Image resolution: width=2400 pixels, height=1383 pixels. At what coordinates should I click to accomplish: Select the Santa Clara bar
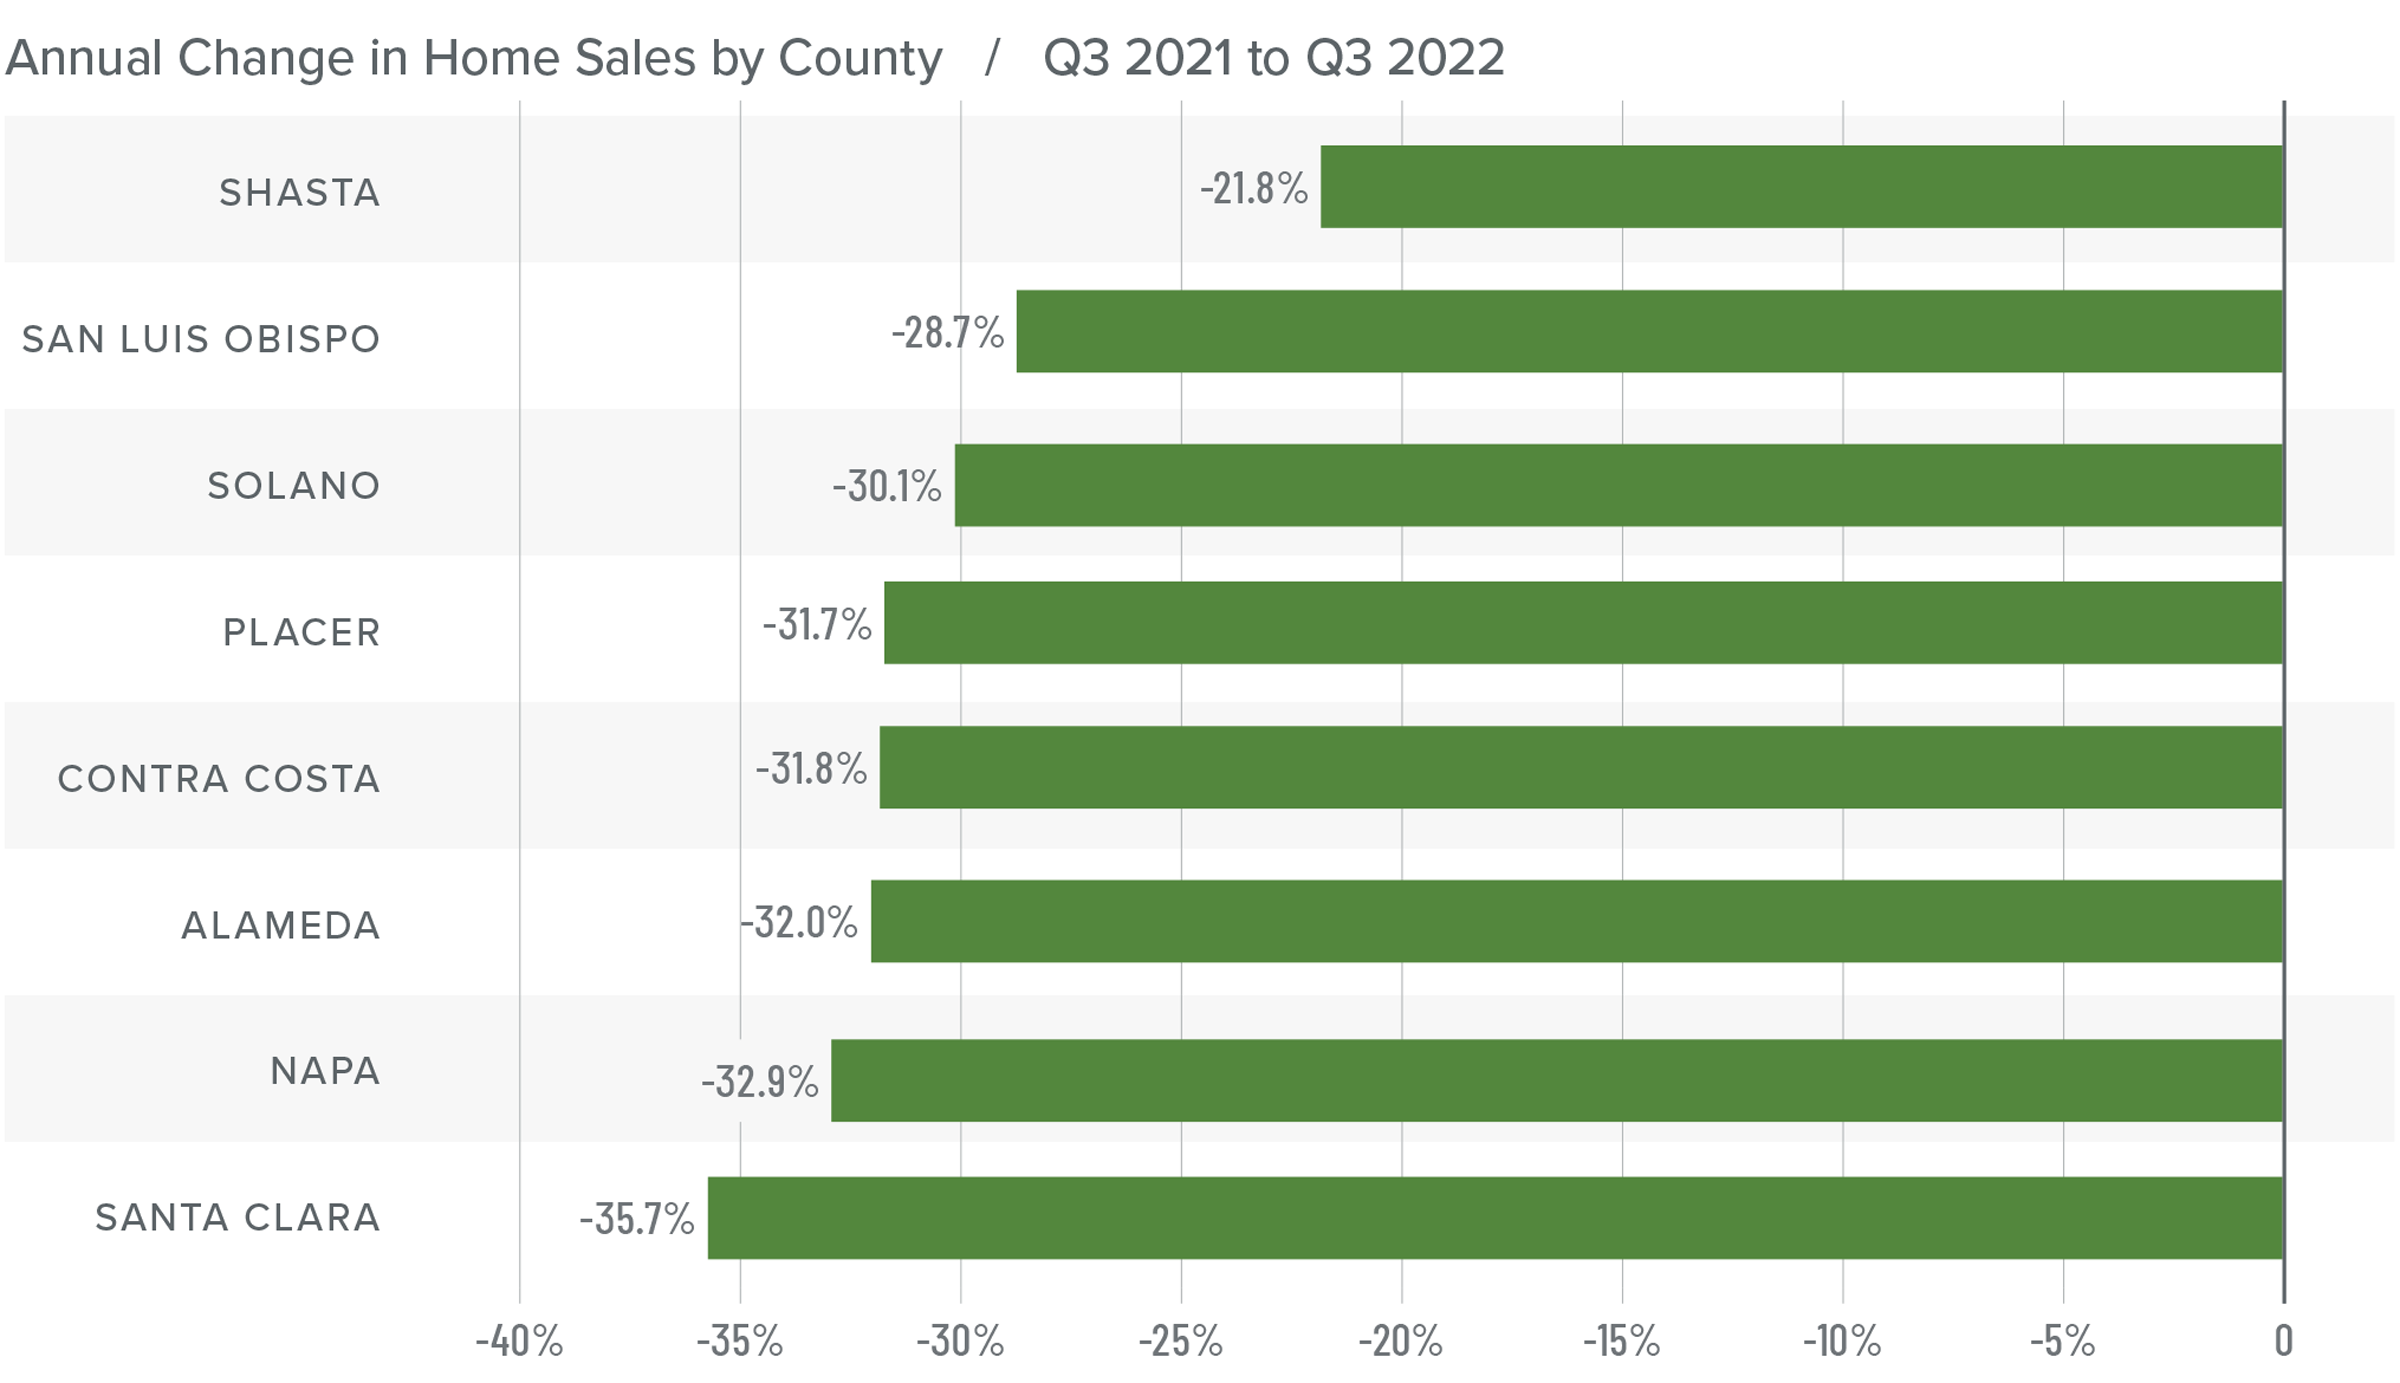pyautogui.click(x=1495, y=1218)
